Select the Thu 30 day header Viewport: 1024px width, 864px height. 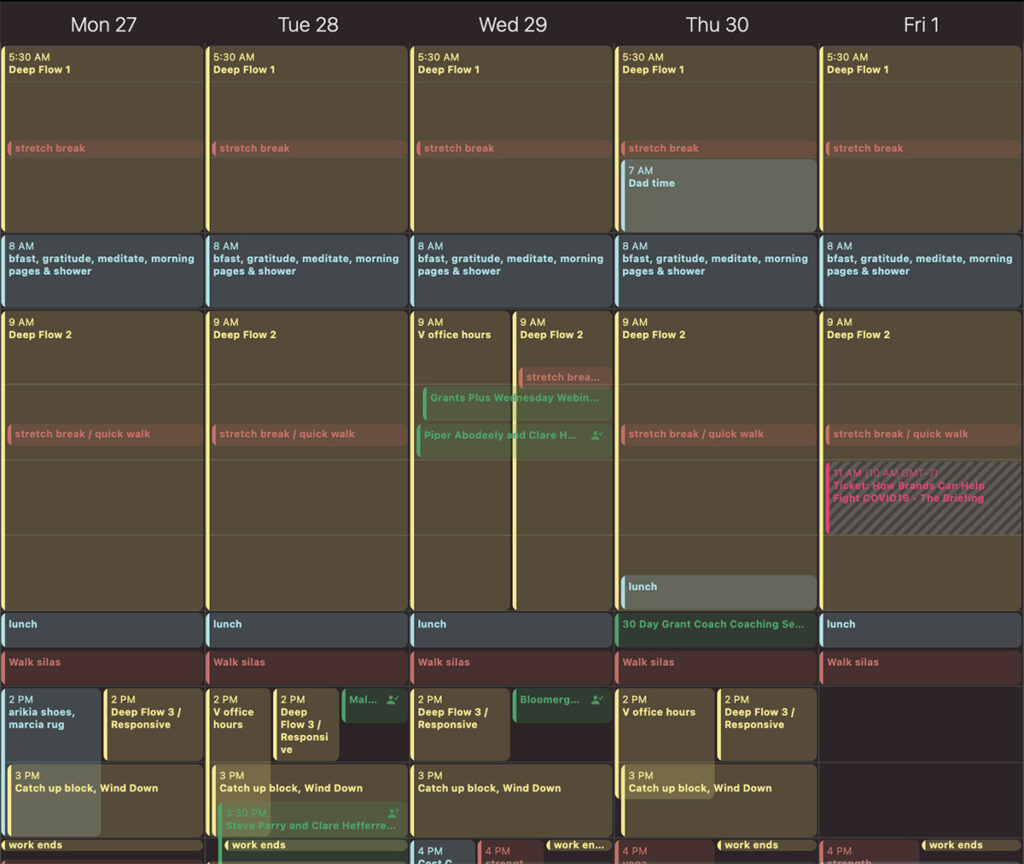point(716,25)
